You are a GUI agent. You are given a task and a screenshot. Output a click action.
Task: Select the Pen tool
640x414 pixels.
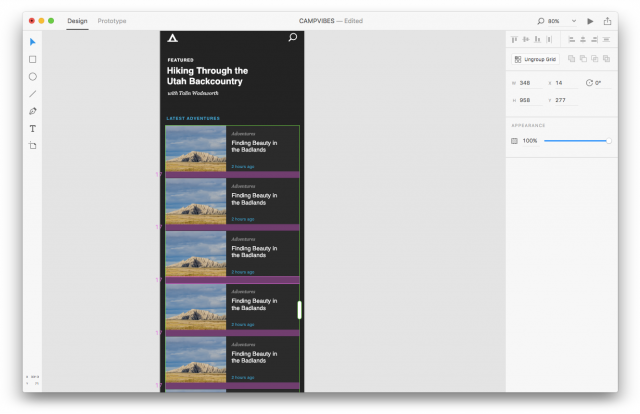pos(32,111)
